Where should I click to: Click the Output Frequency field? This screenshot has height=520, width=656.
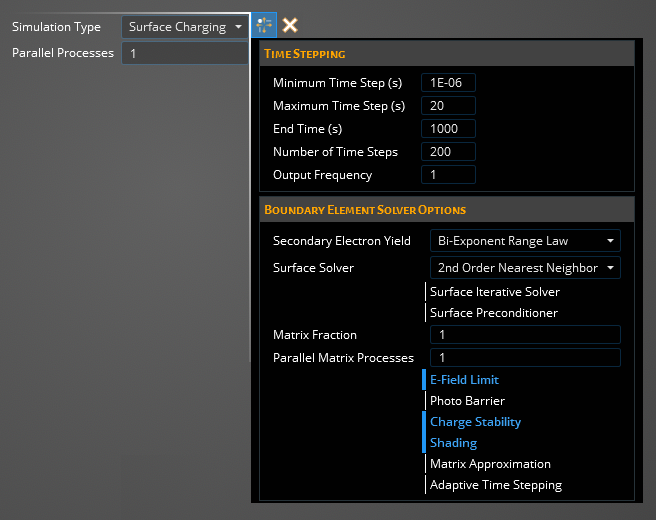(448, 174)
